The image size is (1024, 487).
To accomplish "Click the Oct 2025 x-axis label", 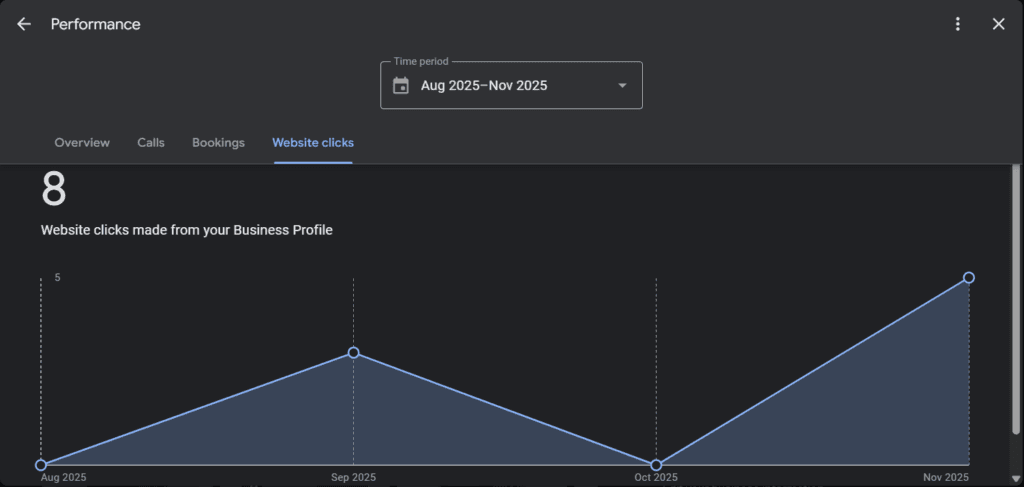I will click(655, 478).
